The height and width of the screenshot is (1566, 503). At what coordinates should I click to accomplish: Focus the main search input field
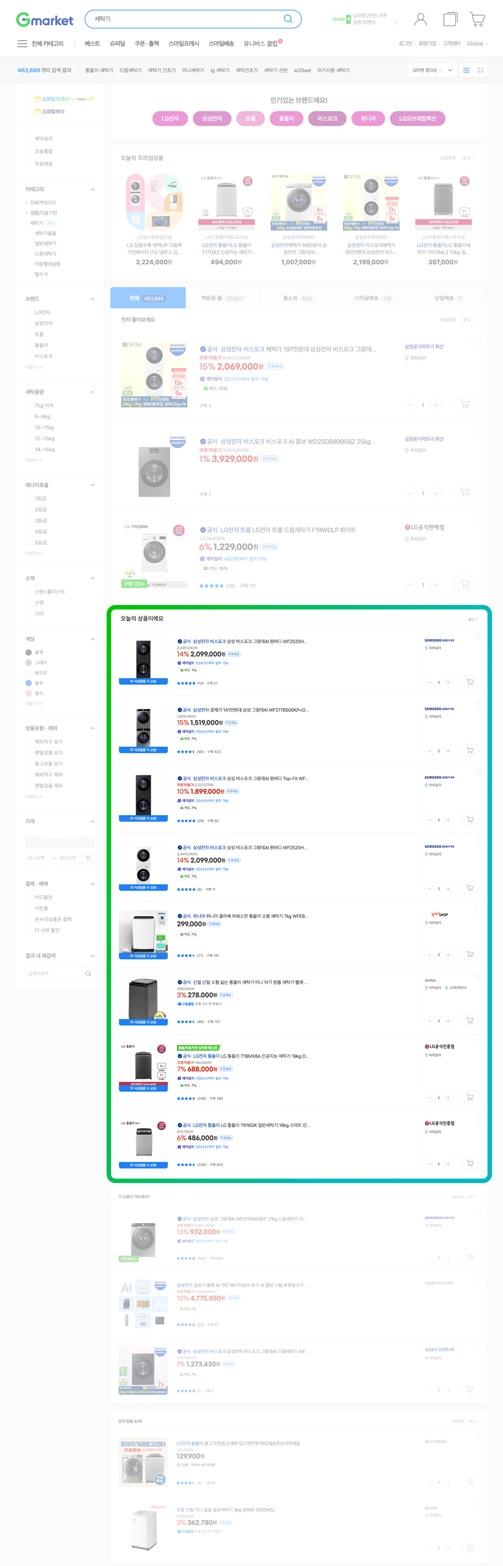[x=182, y=19]
